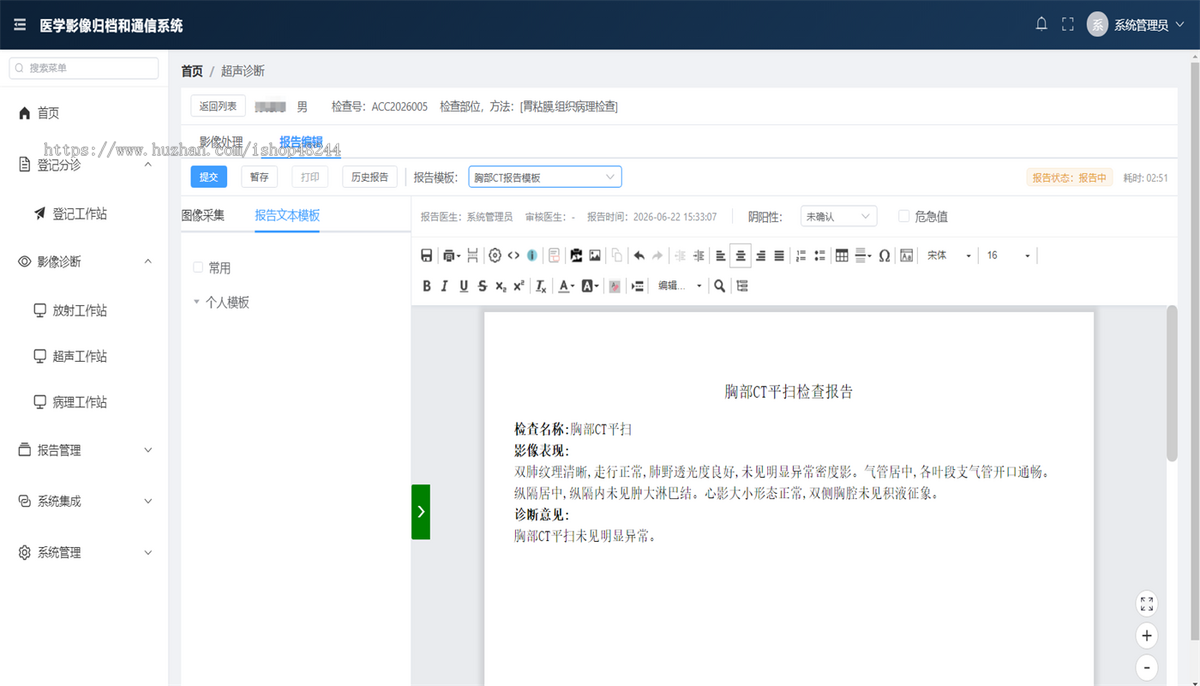Expand the panel with the green arrow handle
1200x686 pixels.
click(x=421, y=511)
